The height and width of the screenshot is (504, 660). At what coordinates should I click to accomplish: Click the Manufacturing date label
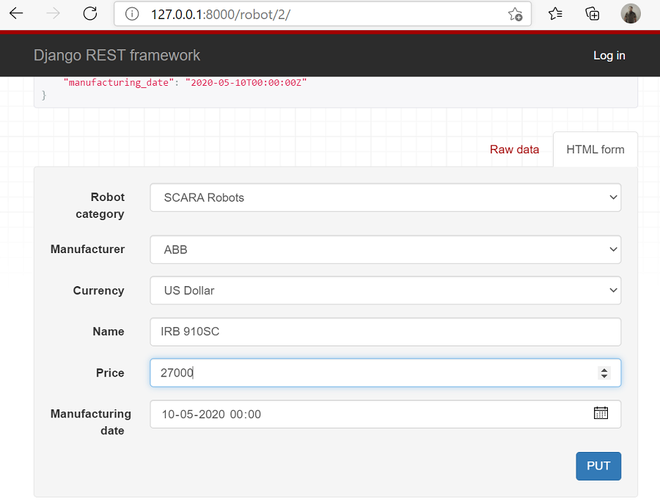click(x=91, y=422)
